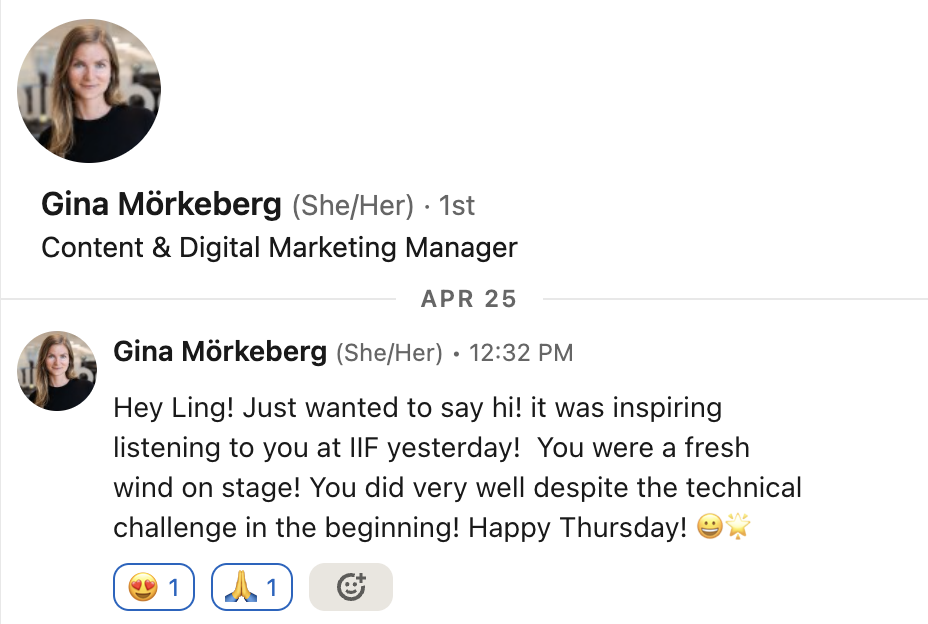This screenshot has width=928, height=624.
Task: Click the grinning face emoji in message
Action: pos(710,526)
